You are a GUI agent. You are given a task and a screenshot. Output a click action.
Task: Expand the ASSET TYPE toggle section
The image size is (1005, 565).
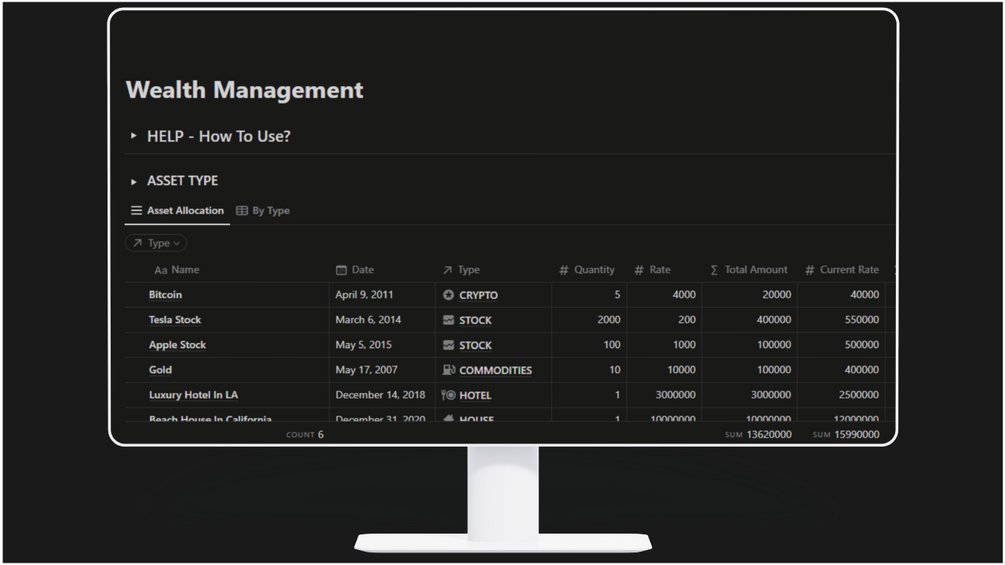point(133,181)
